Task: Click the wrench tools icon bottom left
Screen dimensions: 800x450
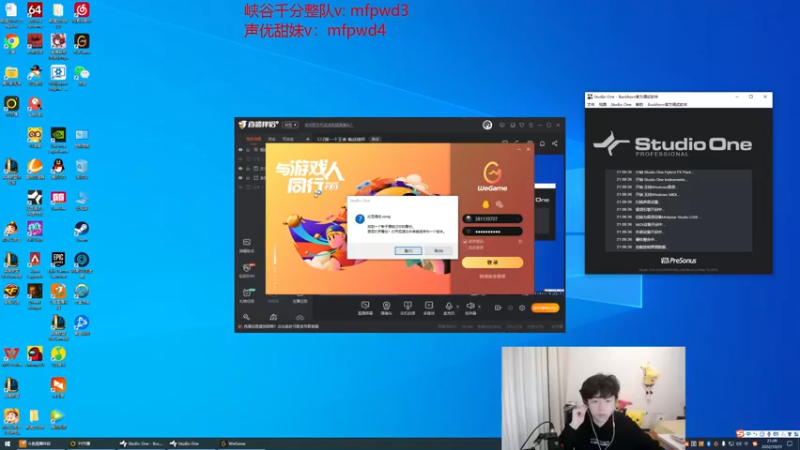Action: point(246,317)
